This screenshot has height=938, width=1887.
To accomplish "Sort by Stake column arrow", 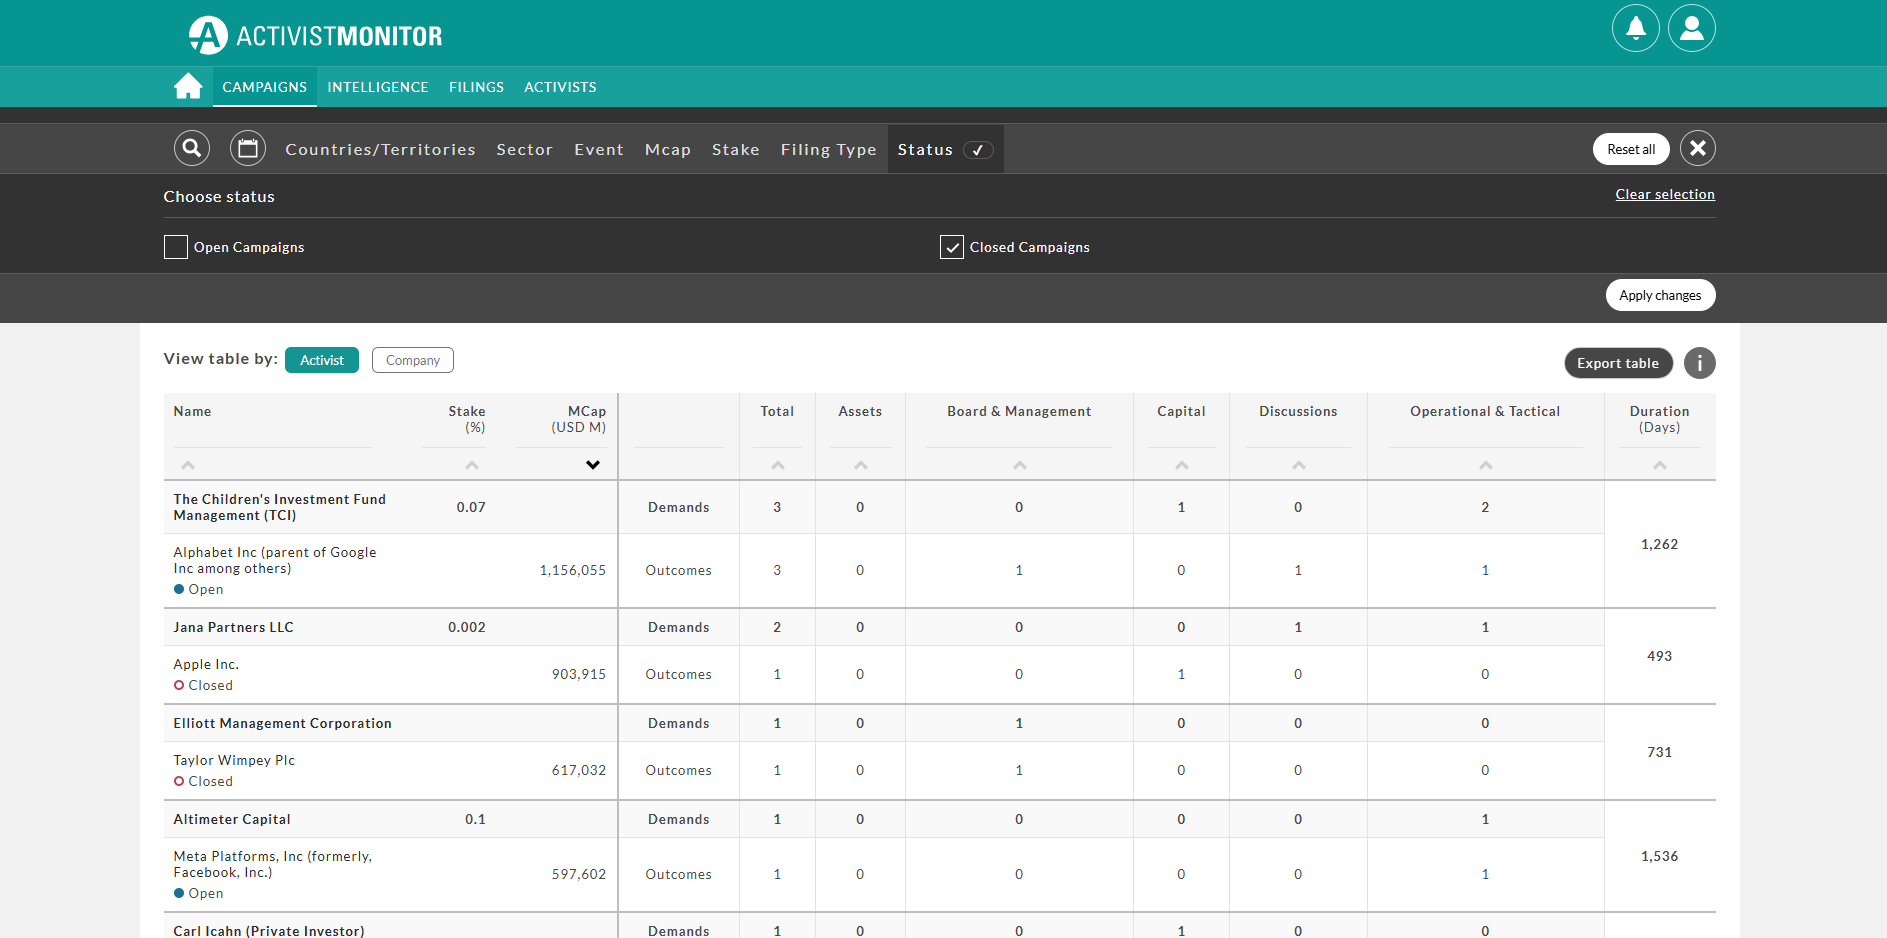I will coord(472,465).
